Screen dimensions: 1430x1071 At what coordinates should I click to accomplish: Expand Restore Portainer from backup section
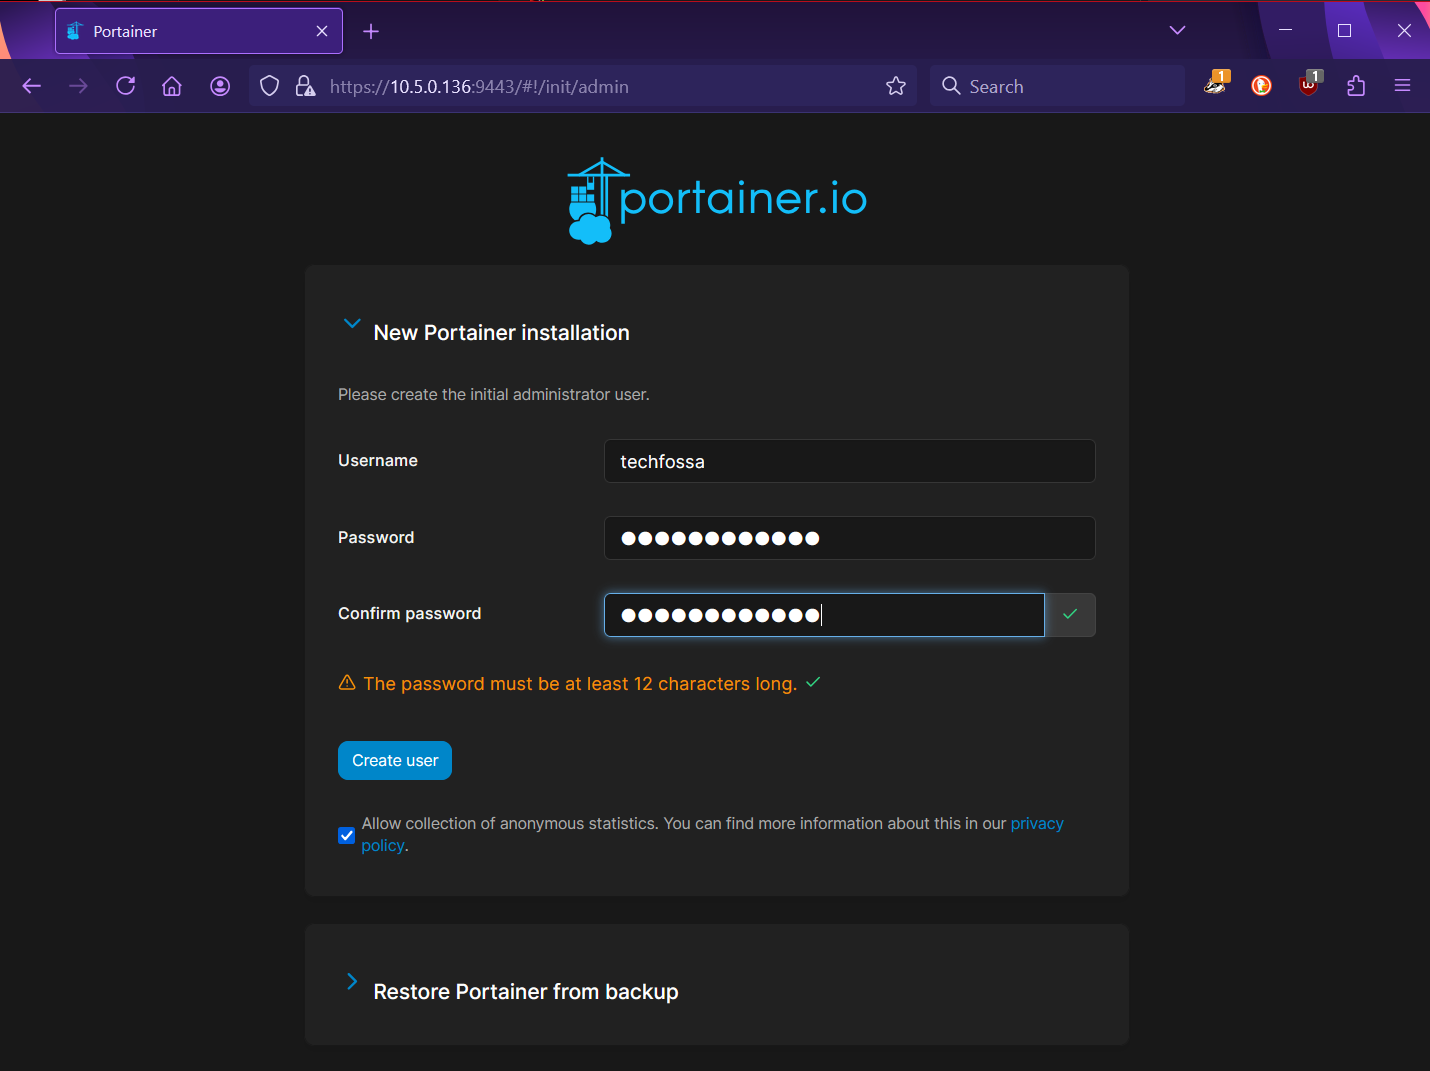tap(352, 981)
